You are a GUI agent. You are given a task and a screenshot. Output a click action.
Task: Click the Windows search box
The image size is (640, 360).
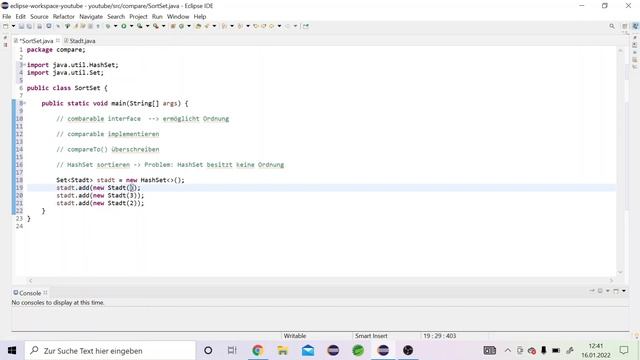pyautogui.click(x=110, y=351)
